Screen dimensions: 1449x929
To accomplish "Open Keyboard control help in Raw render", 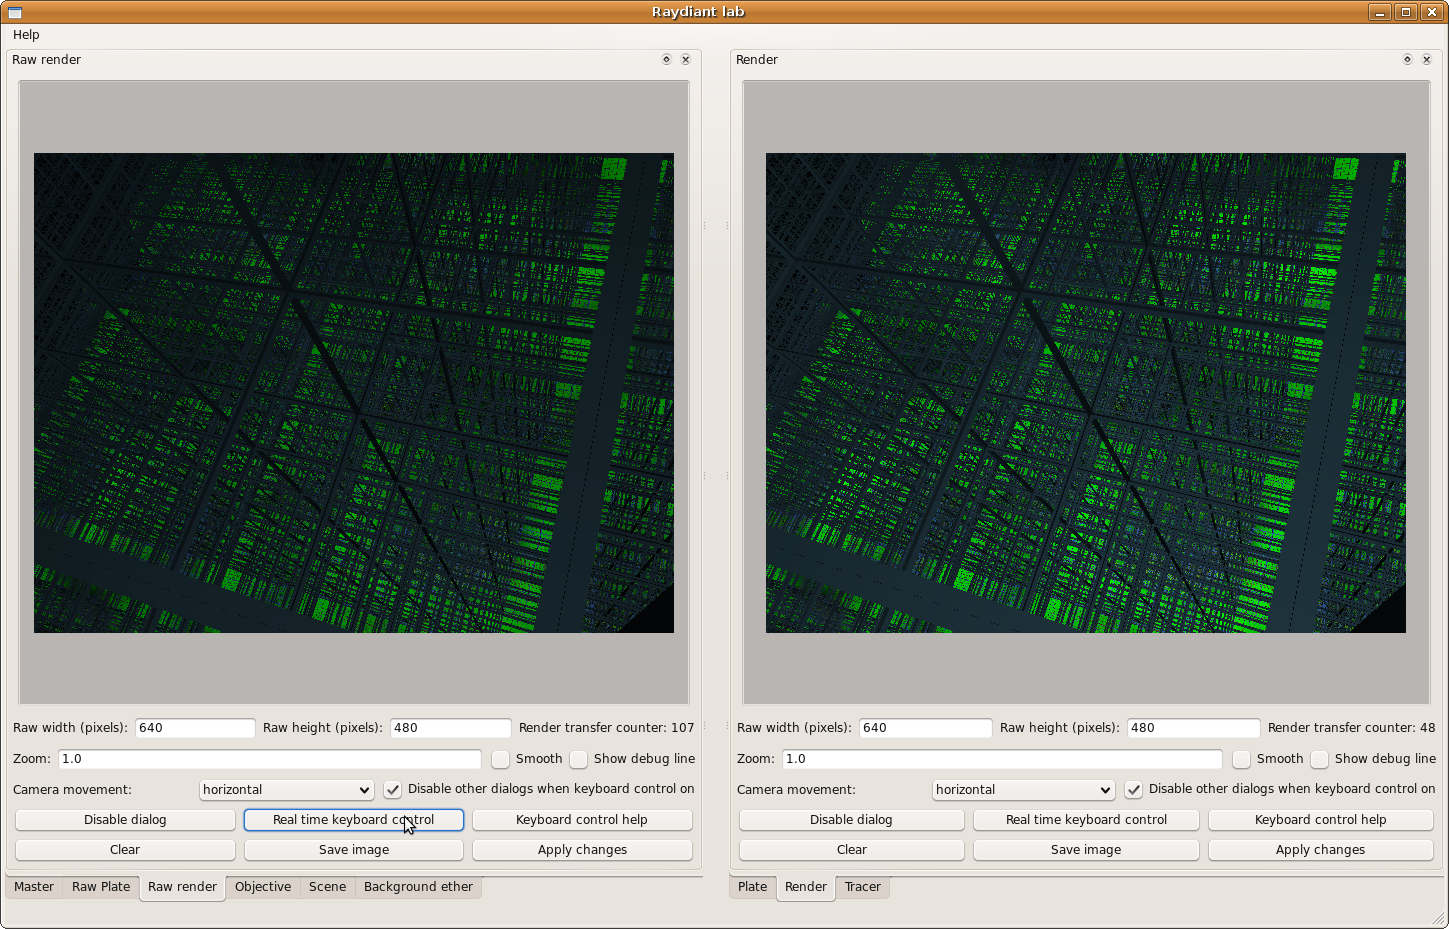I will 582,820.
